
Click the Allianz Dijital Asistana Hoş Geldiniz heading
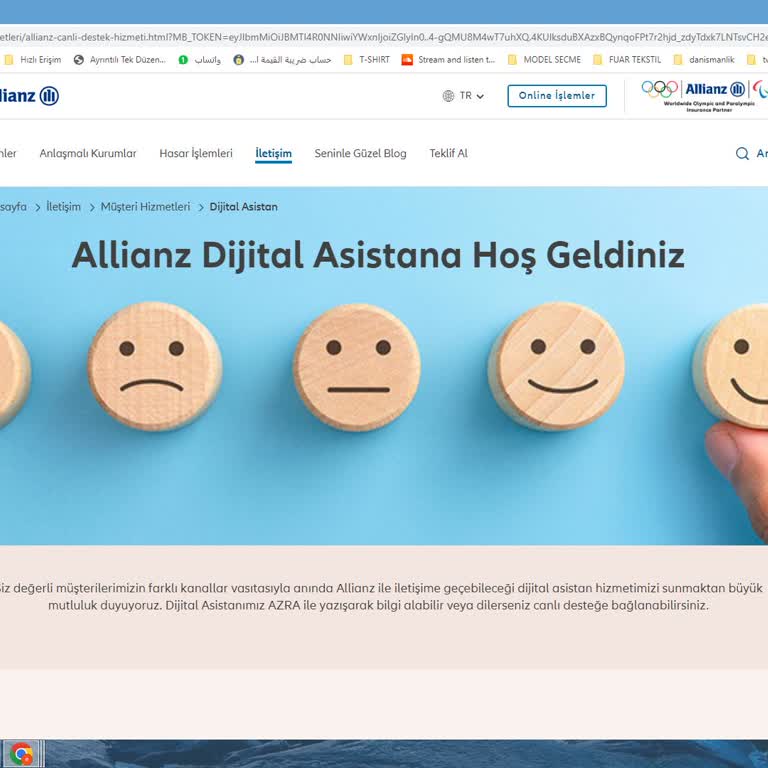click(378, 255)
